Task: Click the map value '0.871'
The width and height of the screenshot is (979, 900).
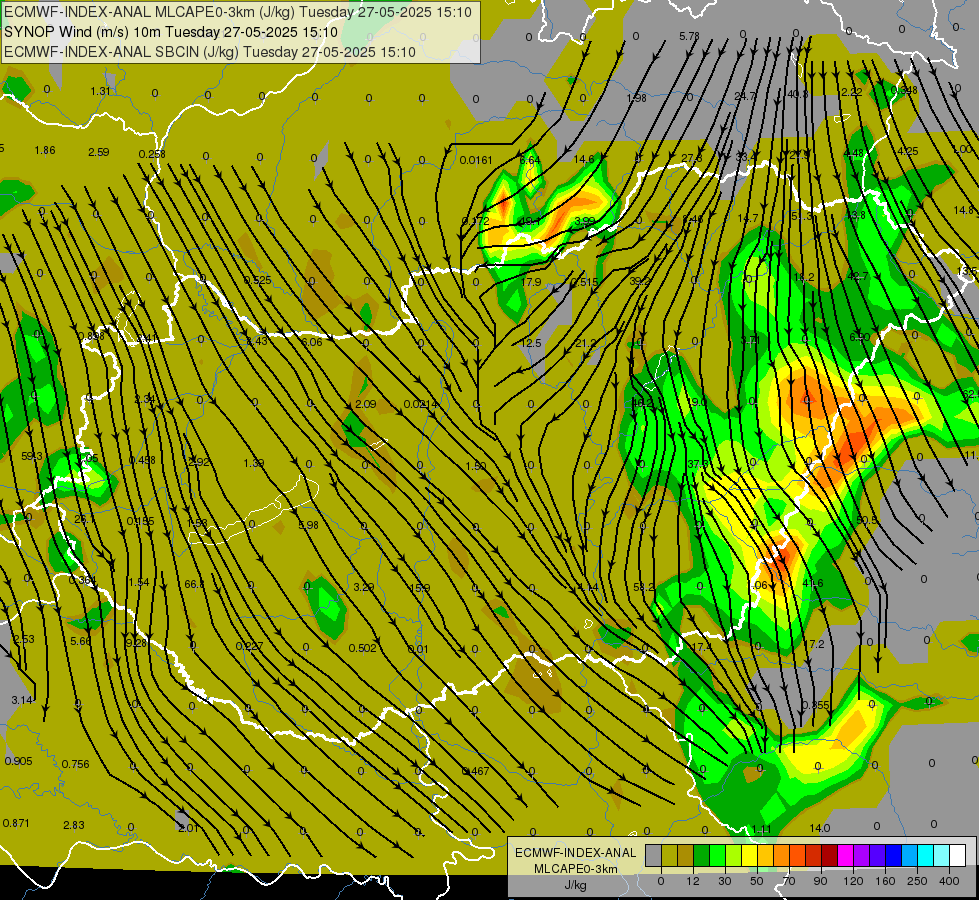Action: pos(16,823)
